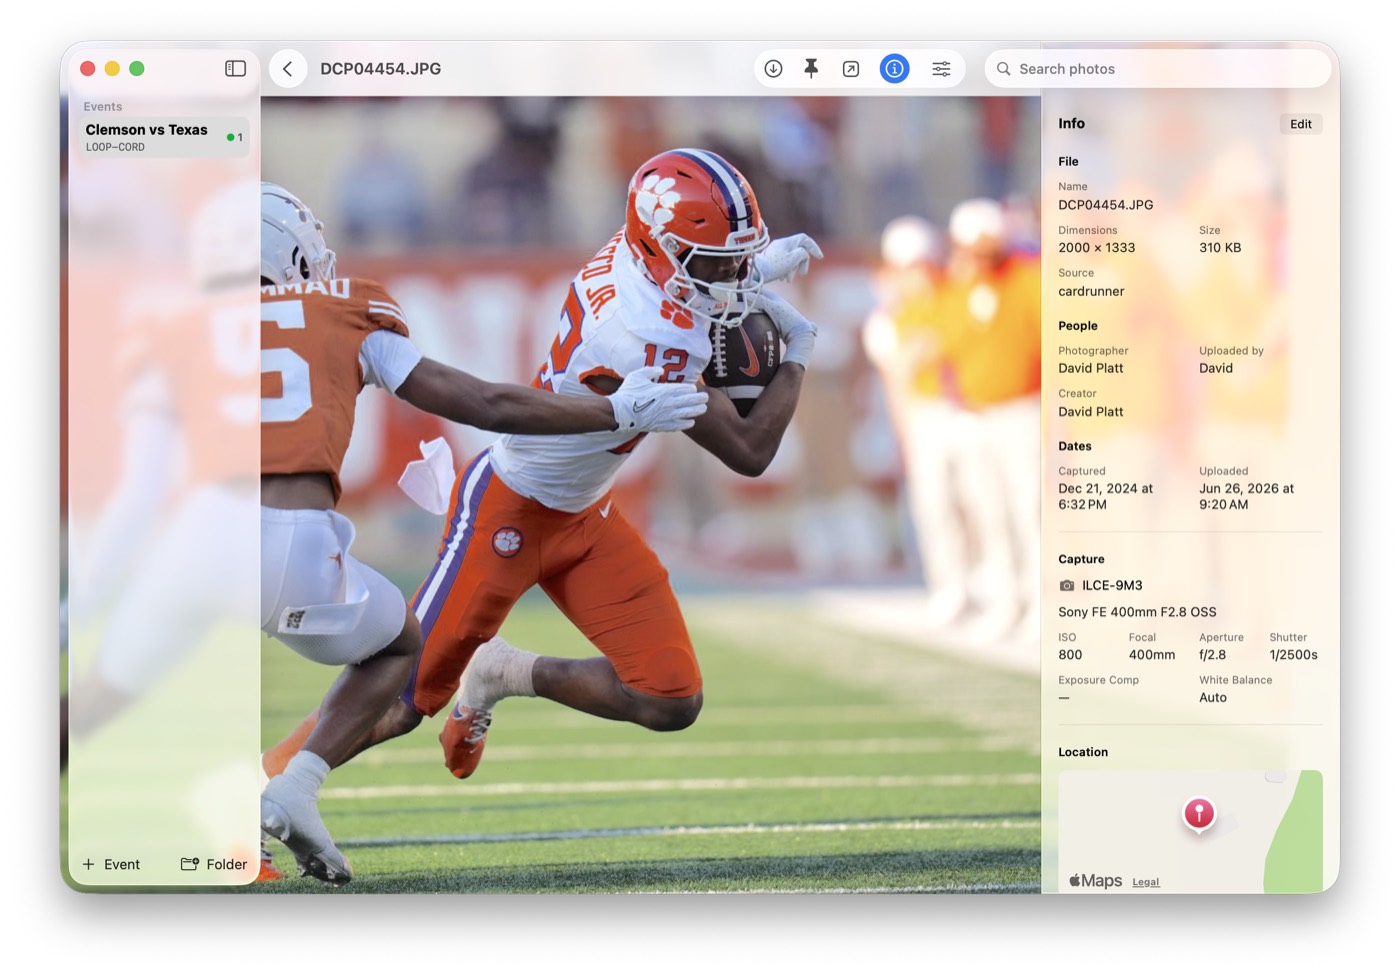The height and width of the screenshot is (973, 1400).
Task: Click the magnifying glass search icon
Action: [1003, 69]
